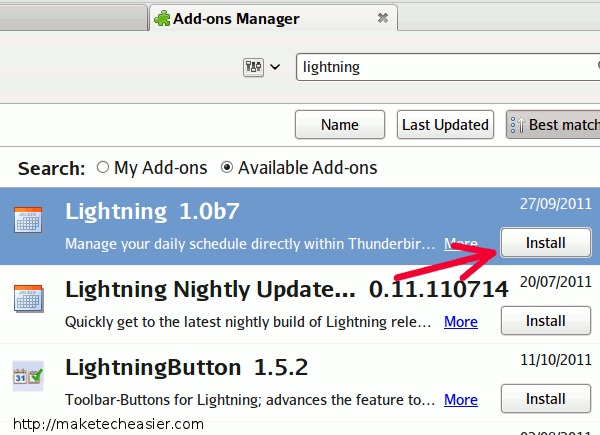Click the Lightning 1.0b7 description text
The image size is (600, 435).
point(250,244)
